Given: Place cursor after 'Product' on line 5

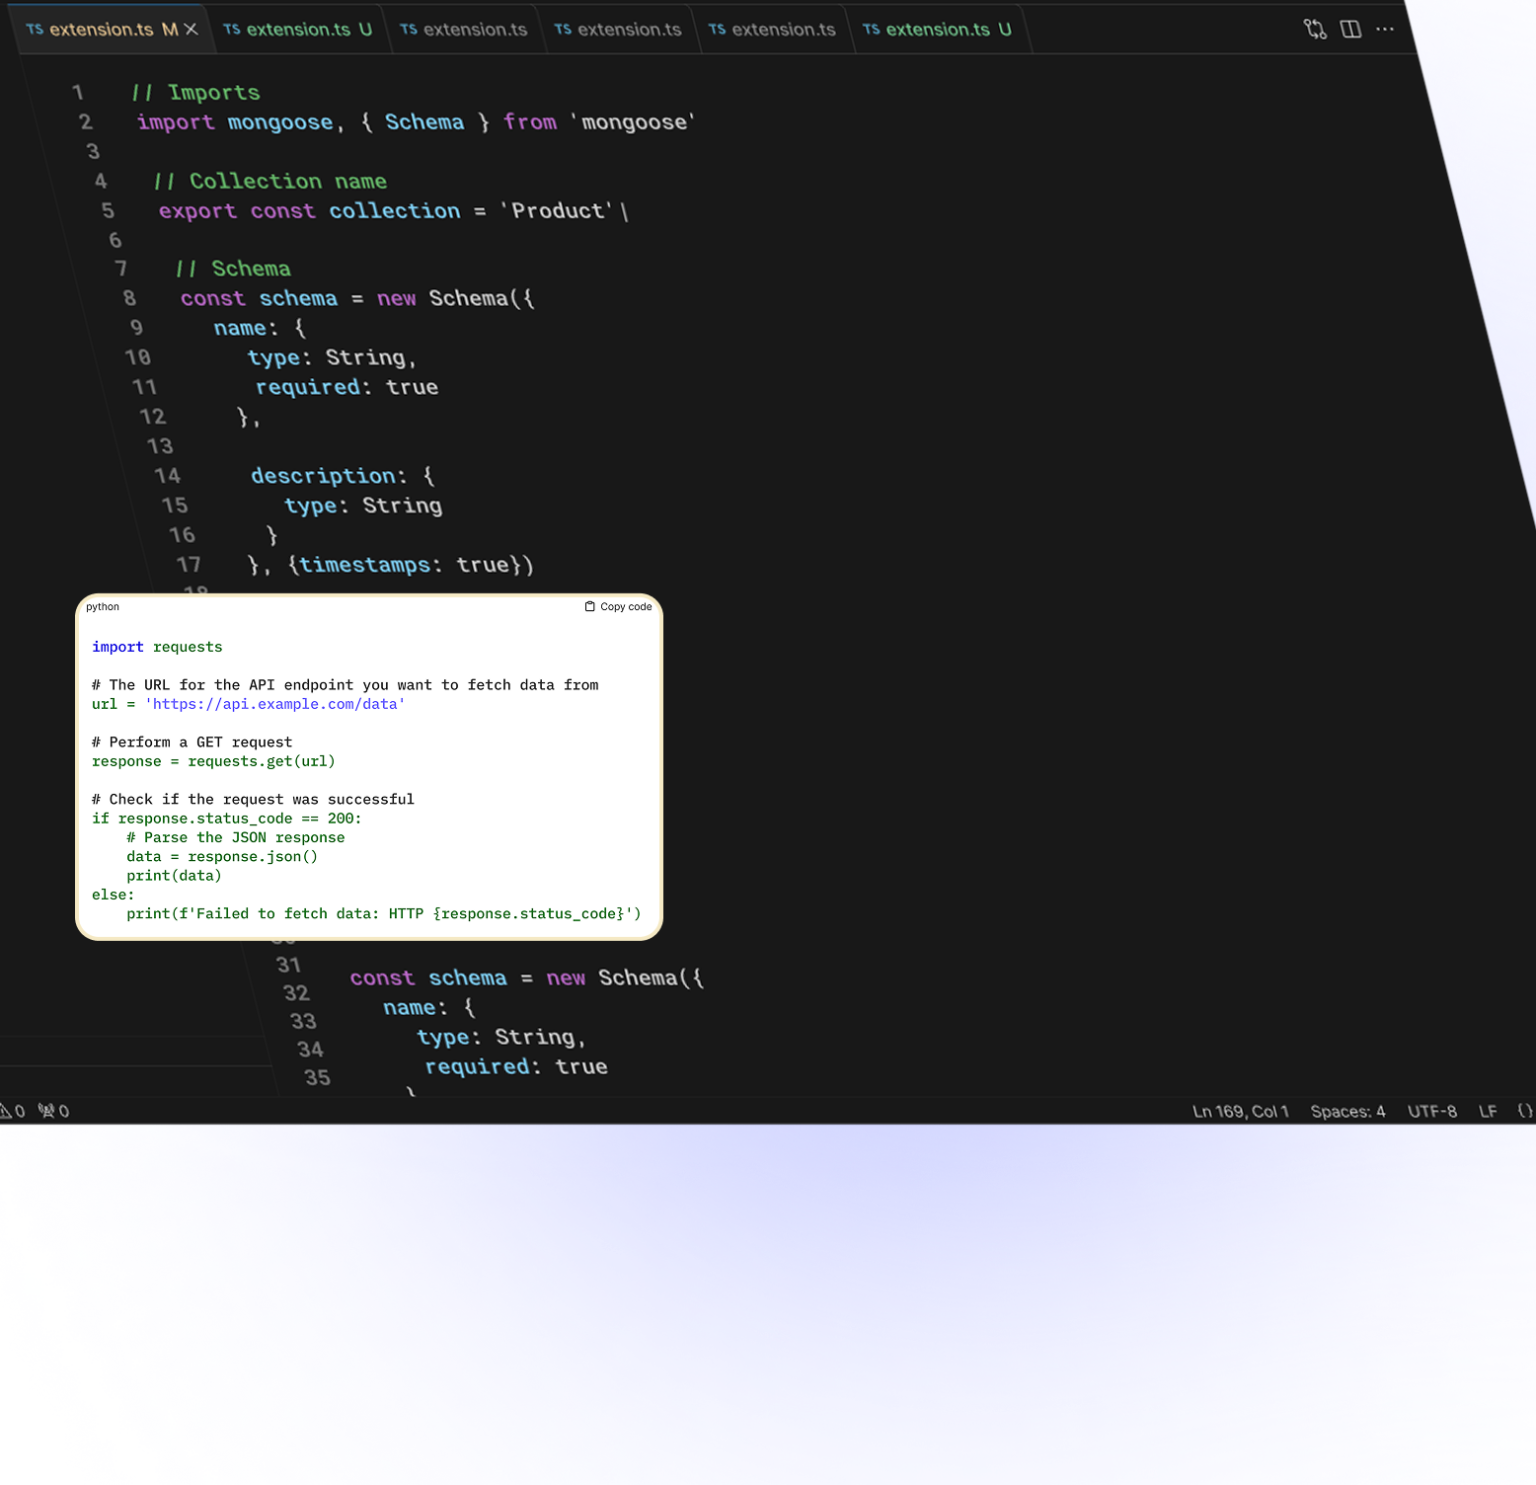Looking at the screenshot, I should click(x=616, y=211).
